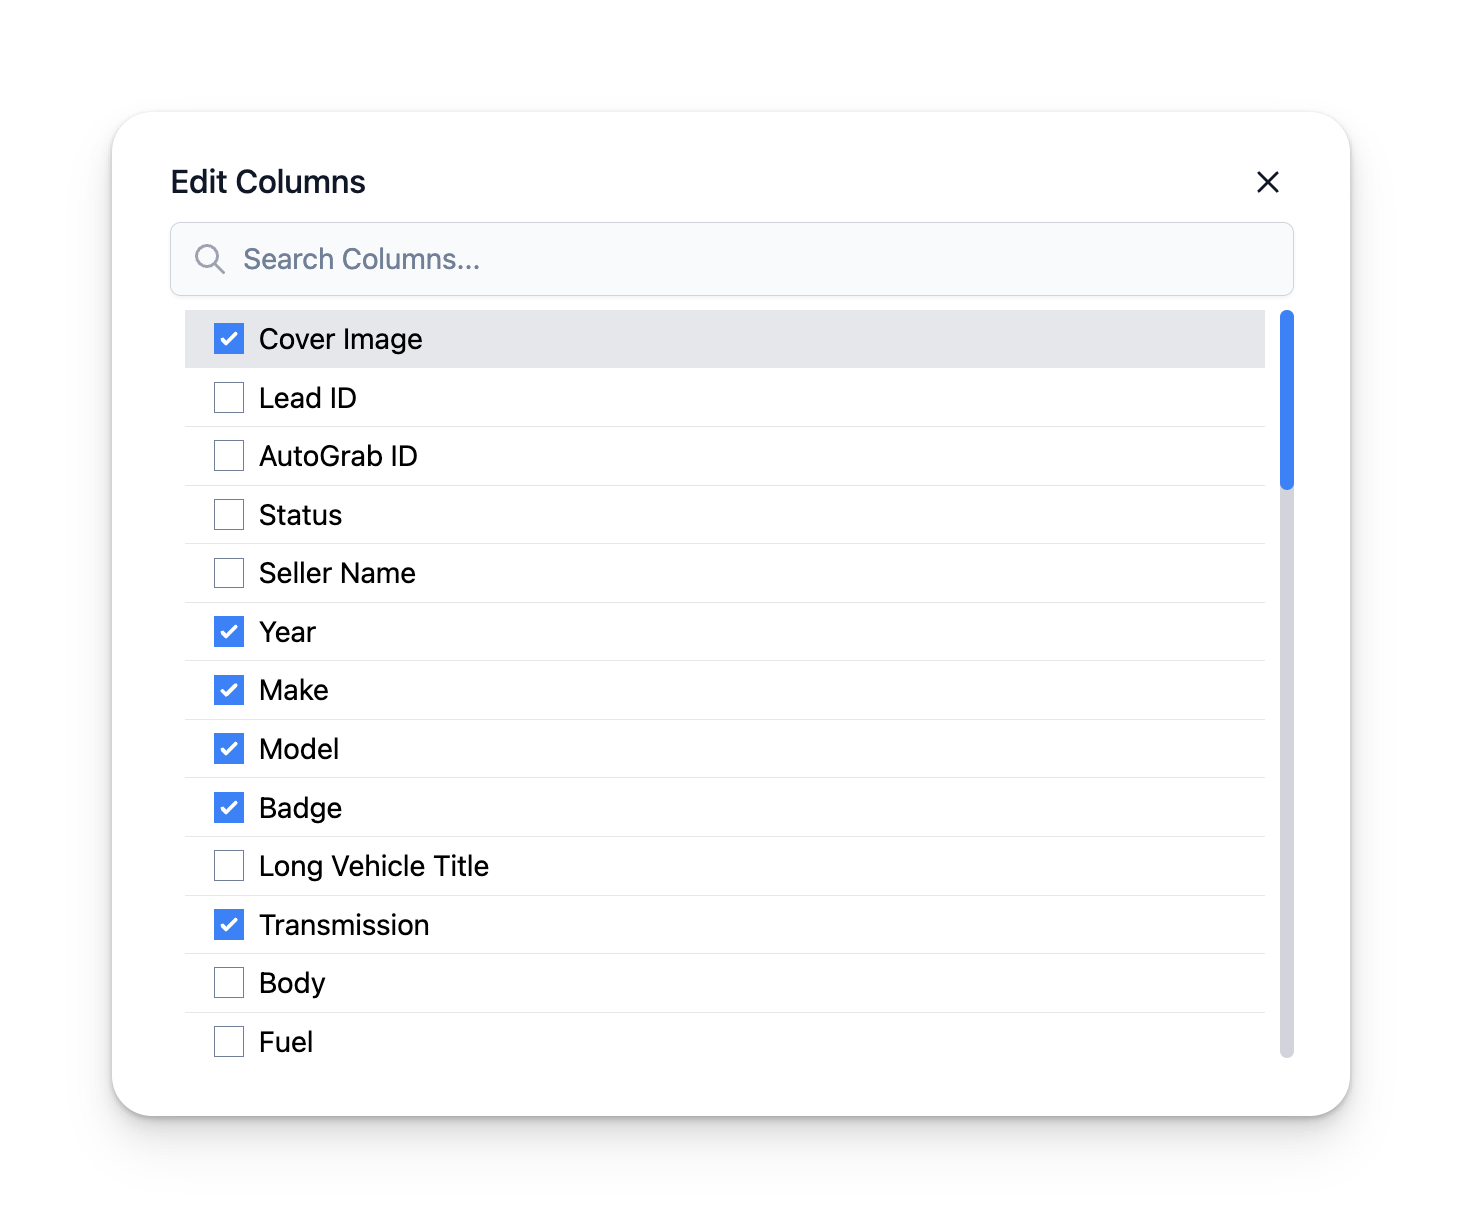This screenshot has width=1462, height=1228.
Task: Check the AutoGrab ID checkbox
Action: coord(229,456)
